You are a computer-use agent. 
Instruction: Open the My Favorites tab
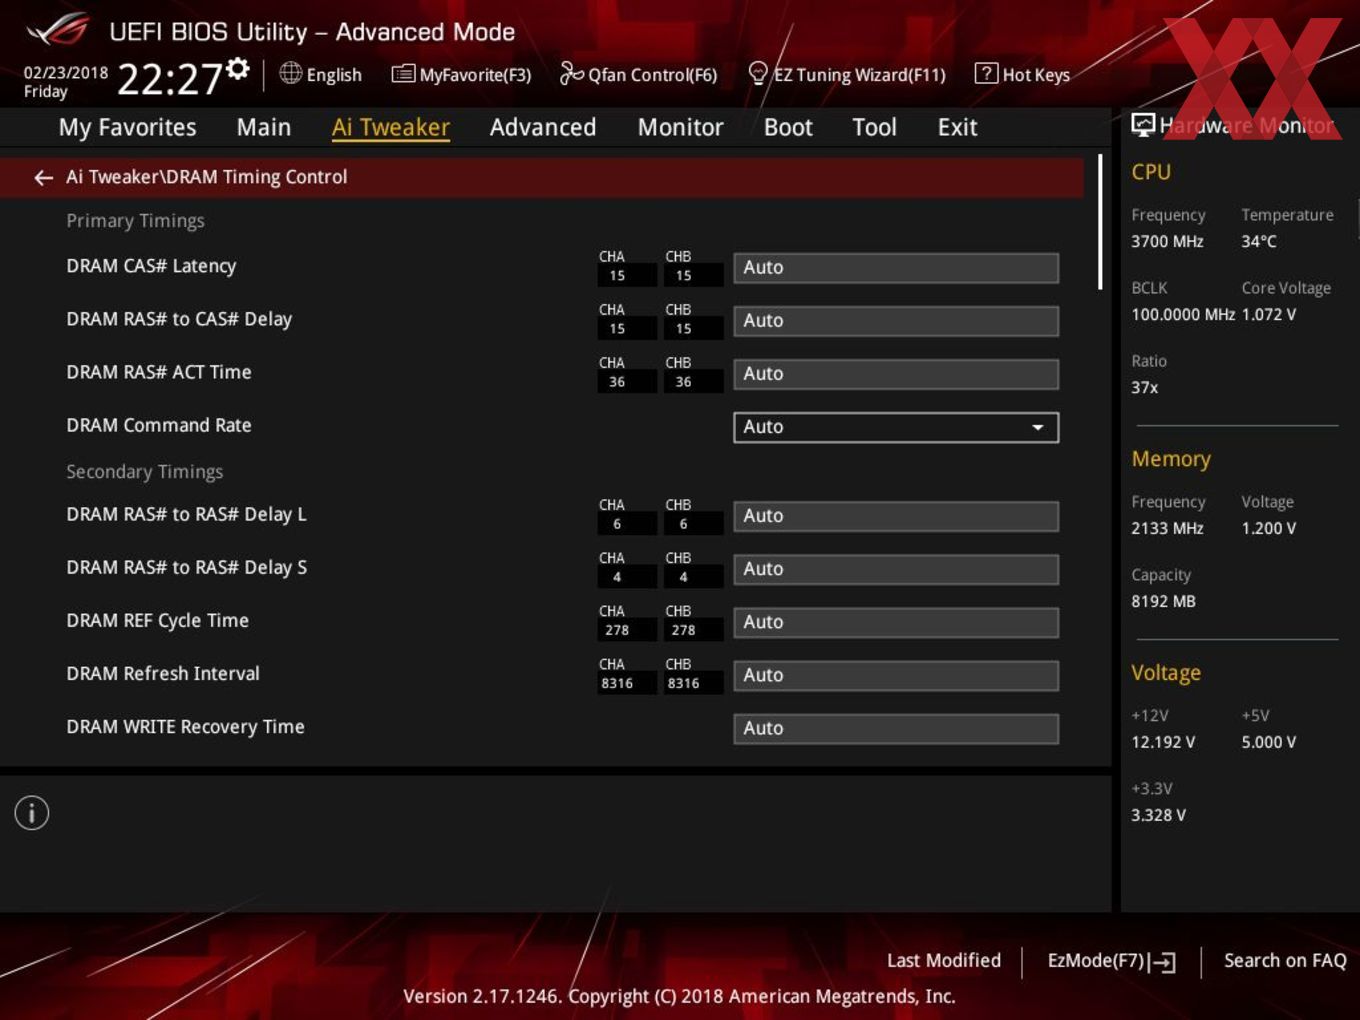[128, 127]
